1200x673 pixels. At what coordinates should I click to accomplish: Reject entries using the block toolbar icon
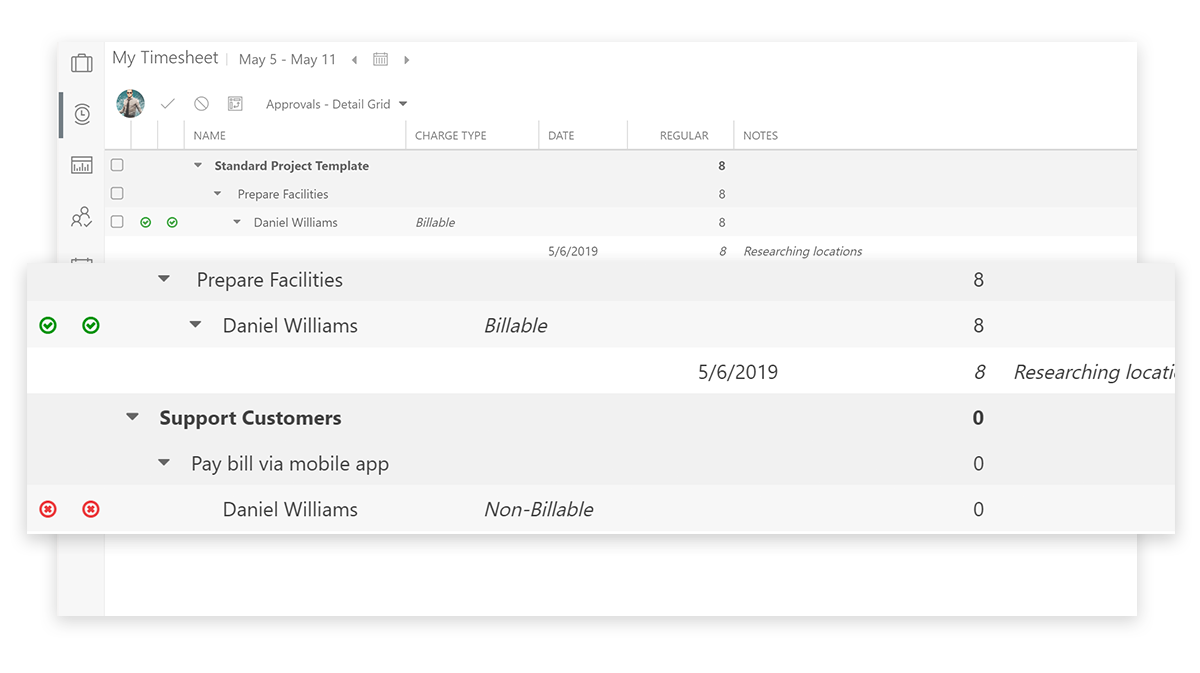pyautogui.click(x=201, y=103)
